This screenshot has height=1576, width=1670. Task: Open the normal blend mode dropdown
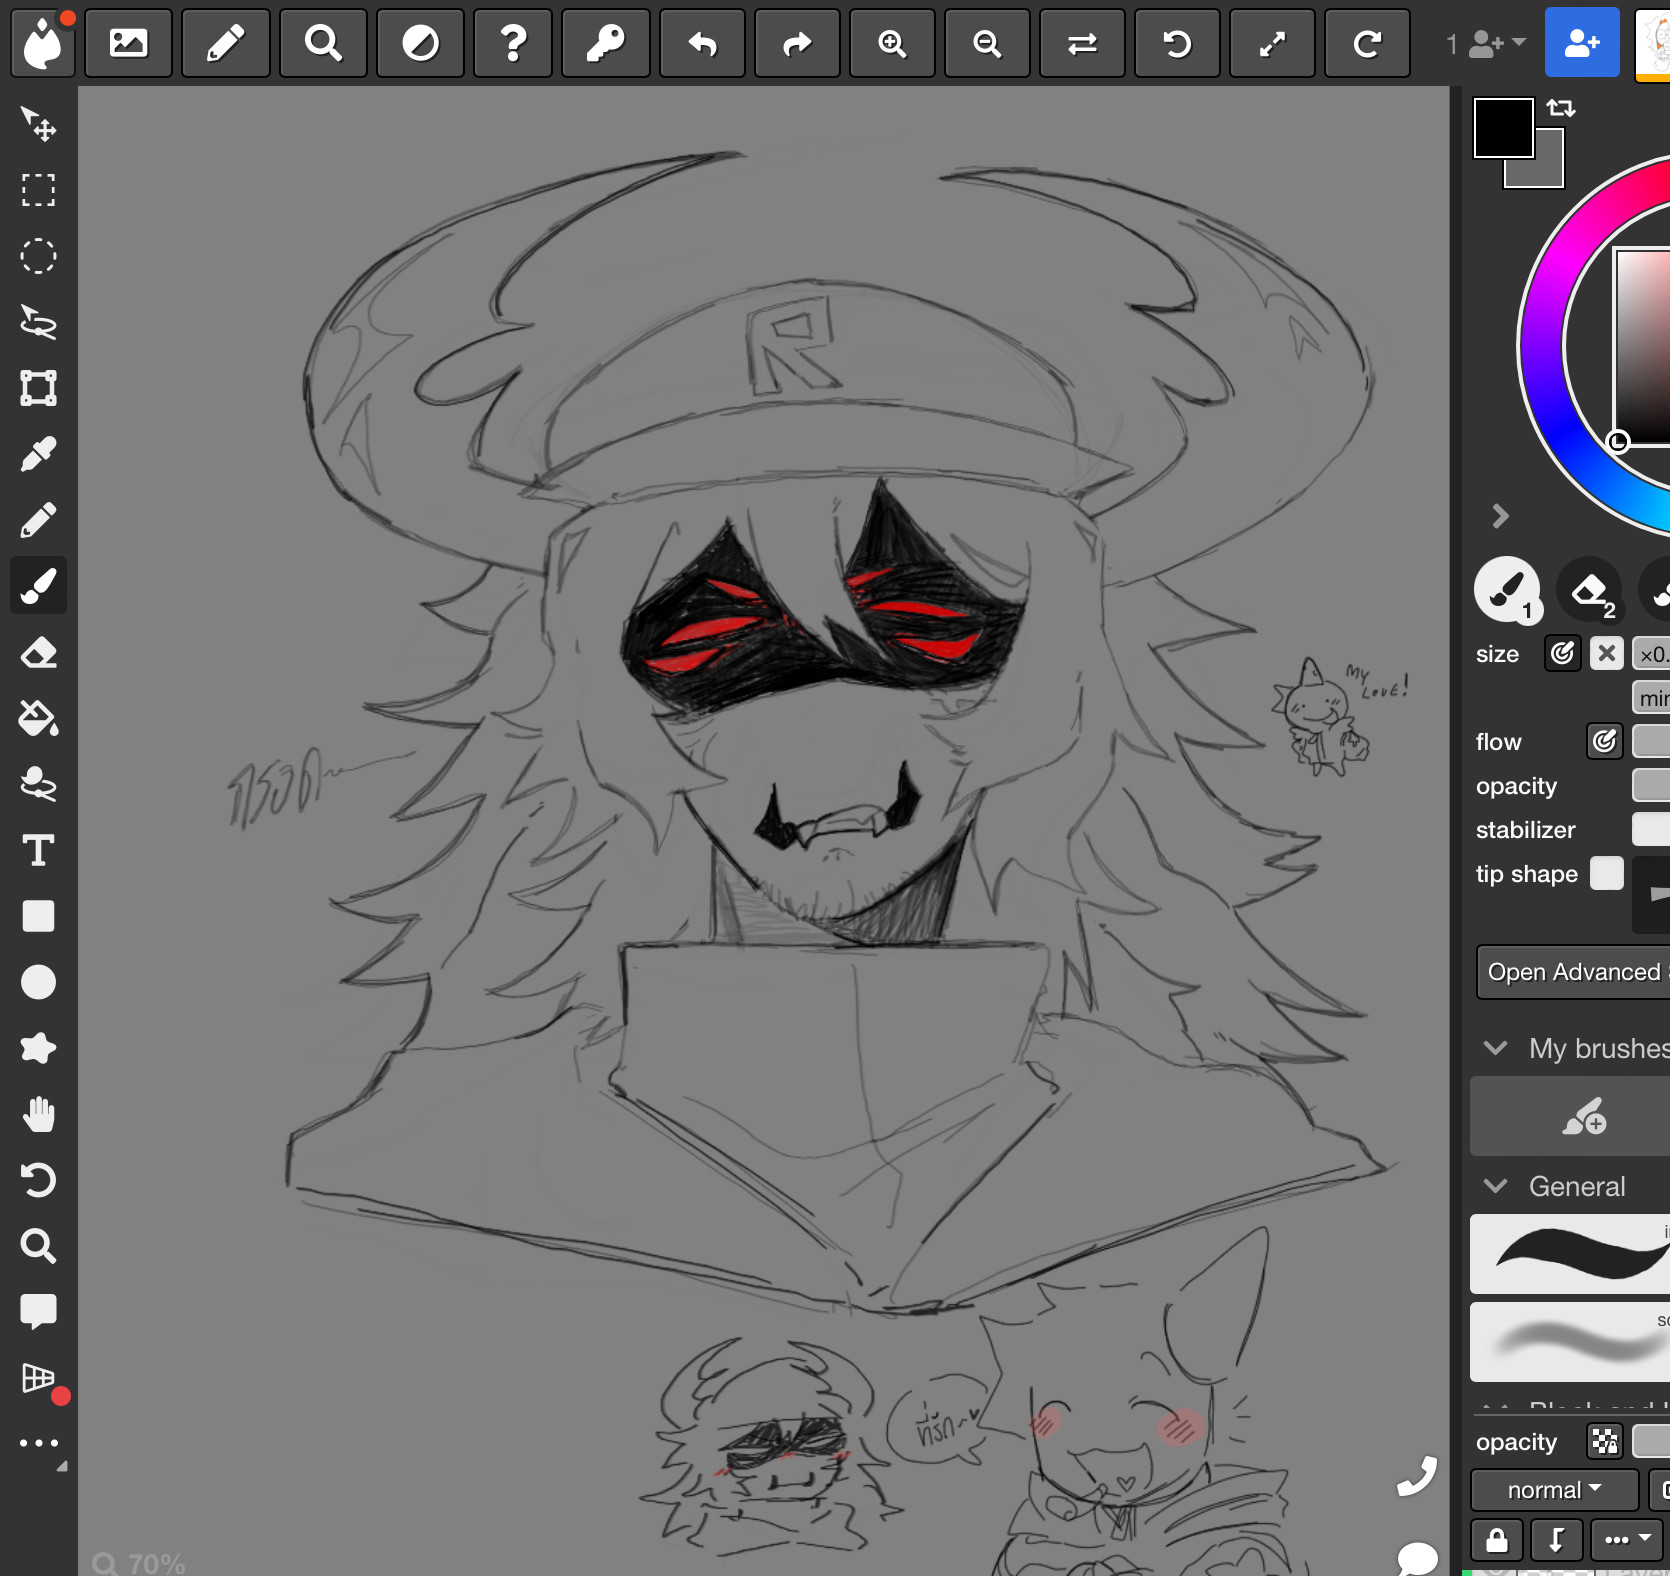(1554, 1490)
